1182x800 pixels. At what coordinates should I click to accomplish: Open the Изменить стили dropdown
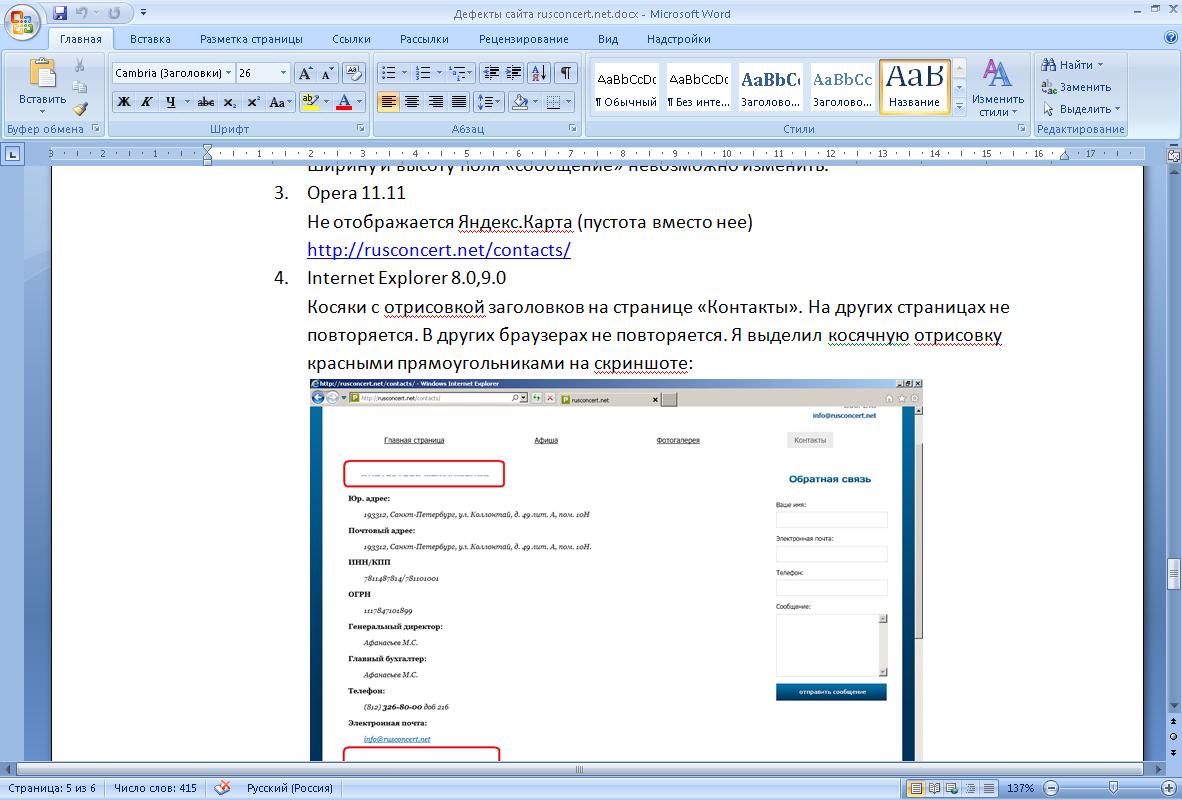point(997,87)
